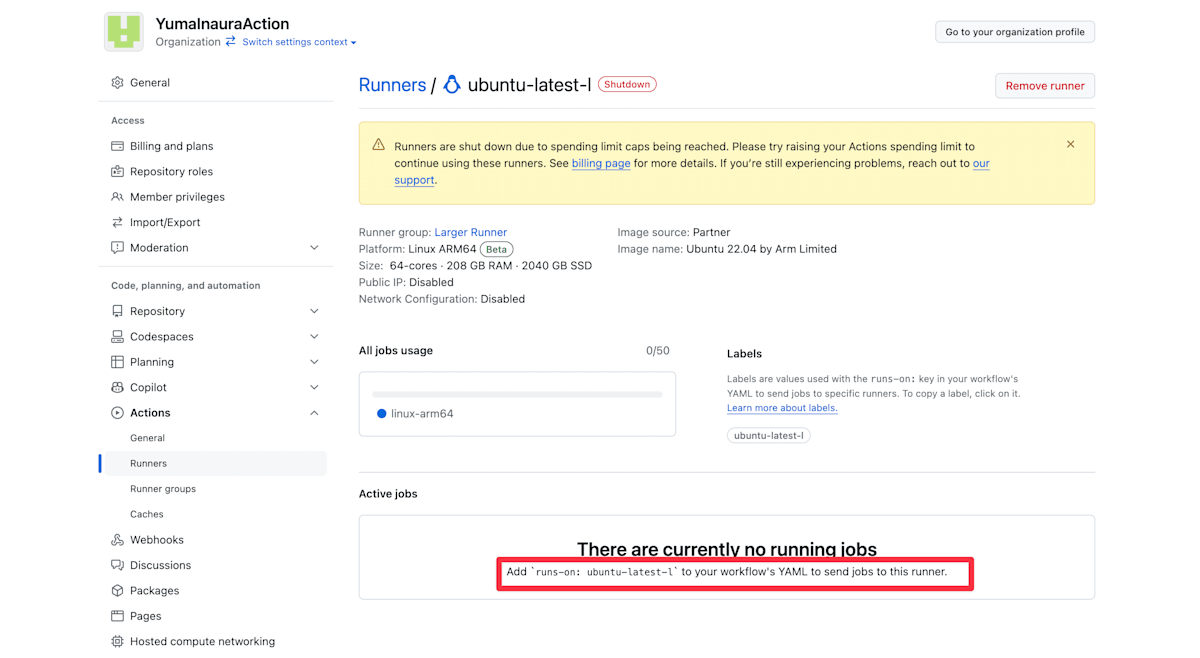Image resolution: width=1200 pixels, height=658 pixels.
Task: Click the Moderation report icon
Action: tap(117, 248)
